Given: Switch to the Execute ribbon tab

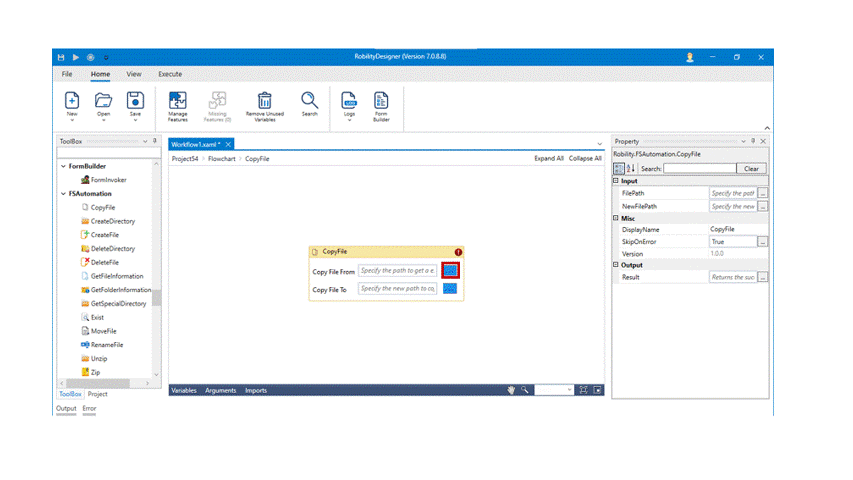Looking at the screenshot, I should [x=170, y=74].
